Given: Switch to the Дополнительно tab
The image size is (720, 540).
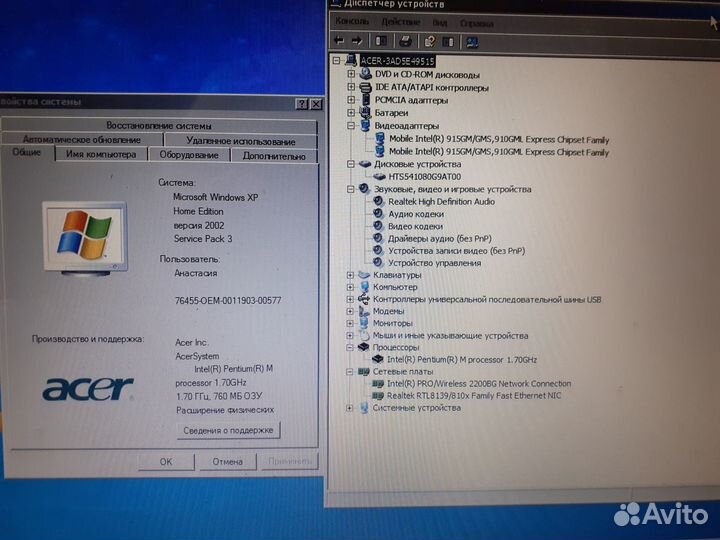Looking at the screenshot, I should pyautogui.click(x=274, y=156).
